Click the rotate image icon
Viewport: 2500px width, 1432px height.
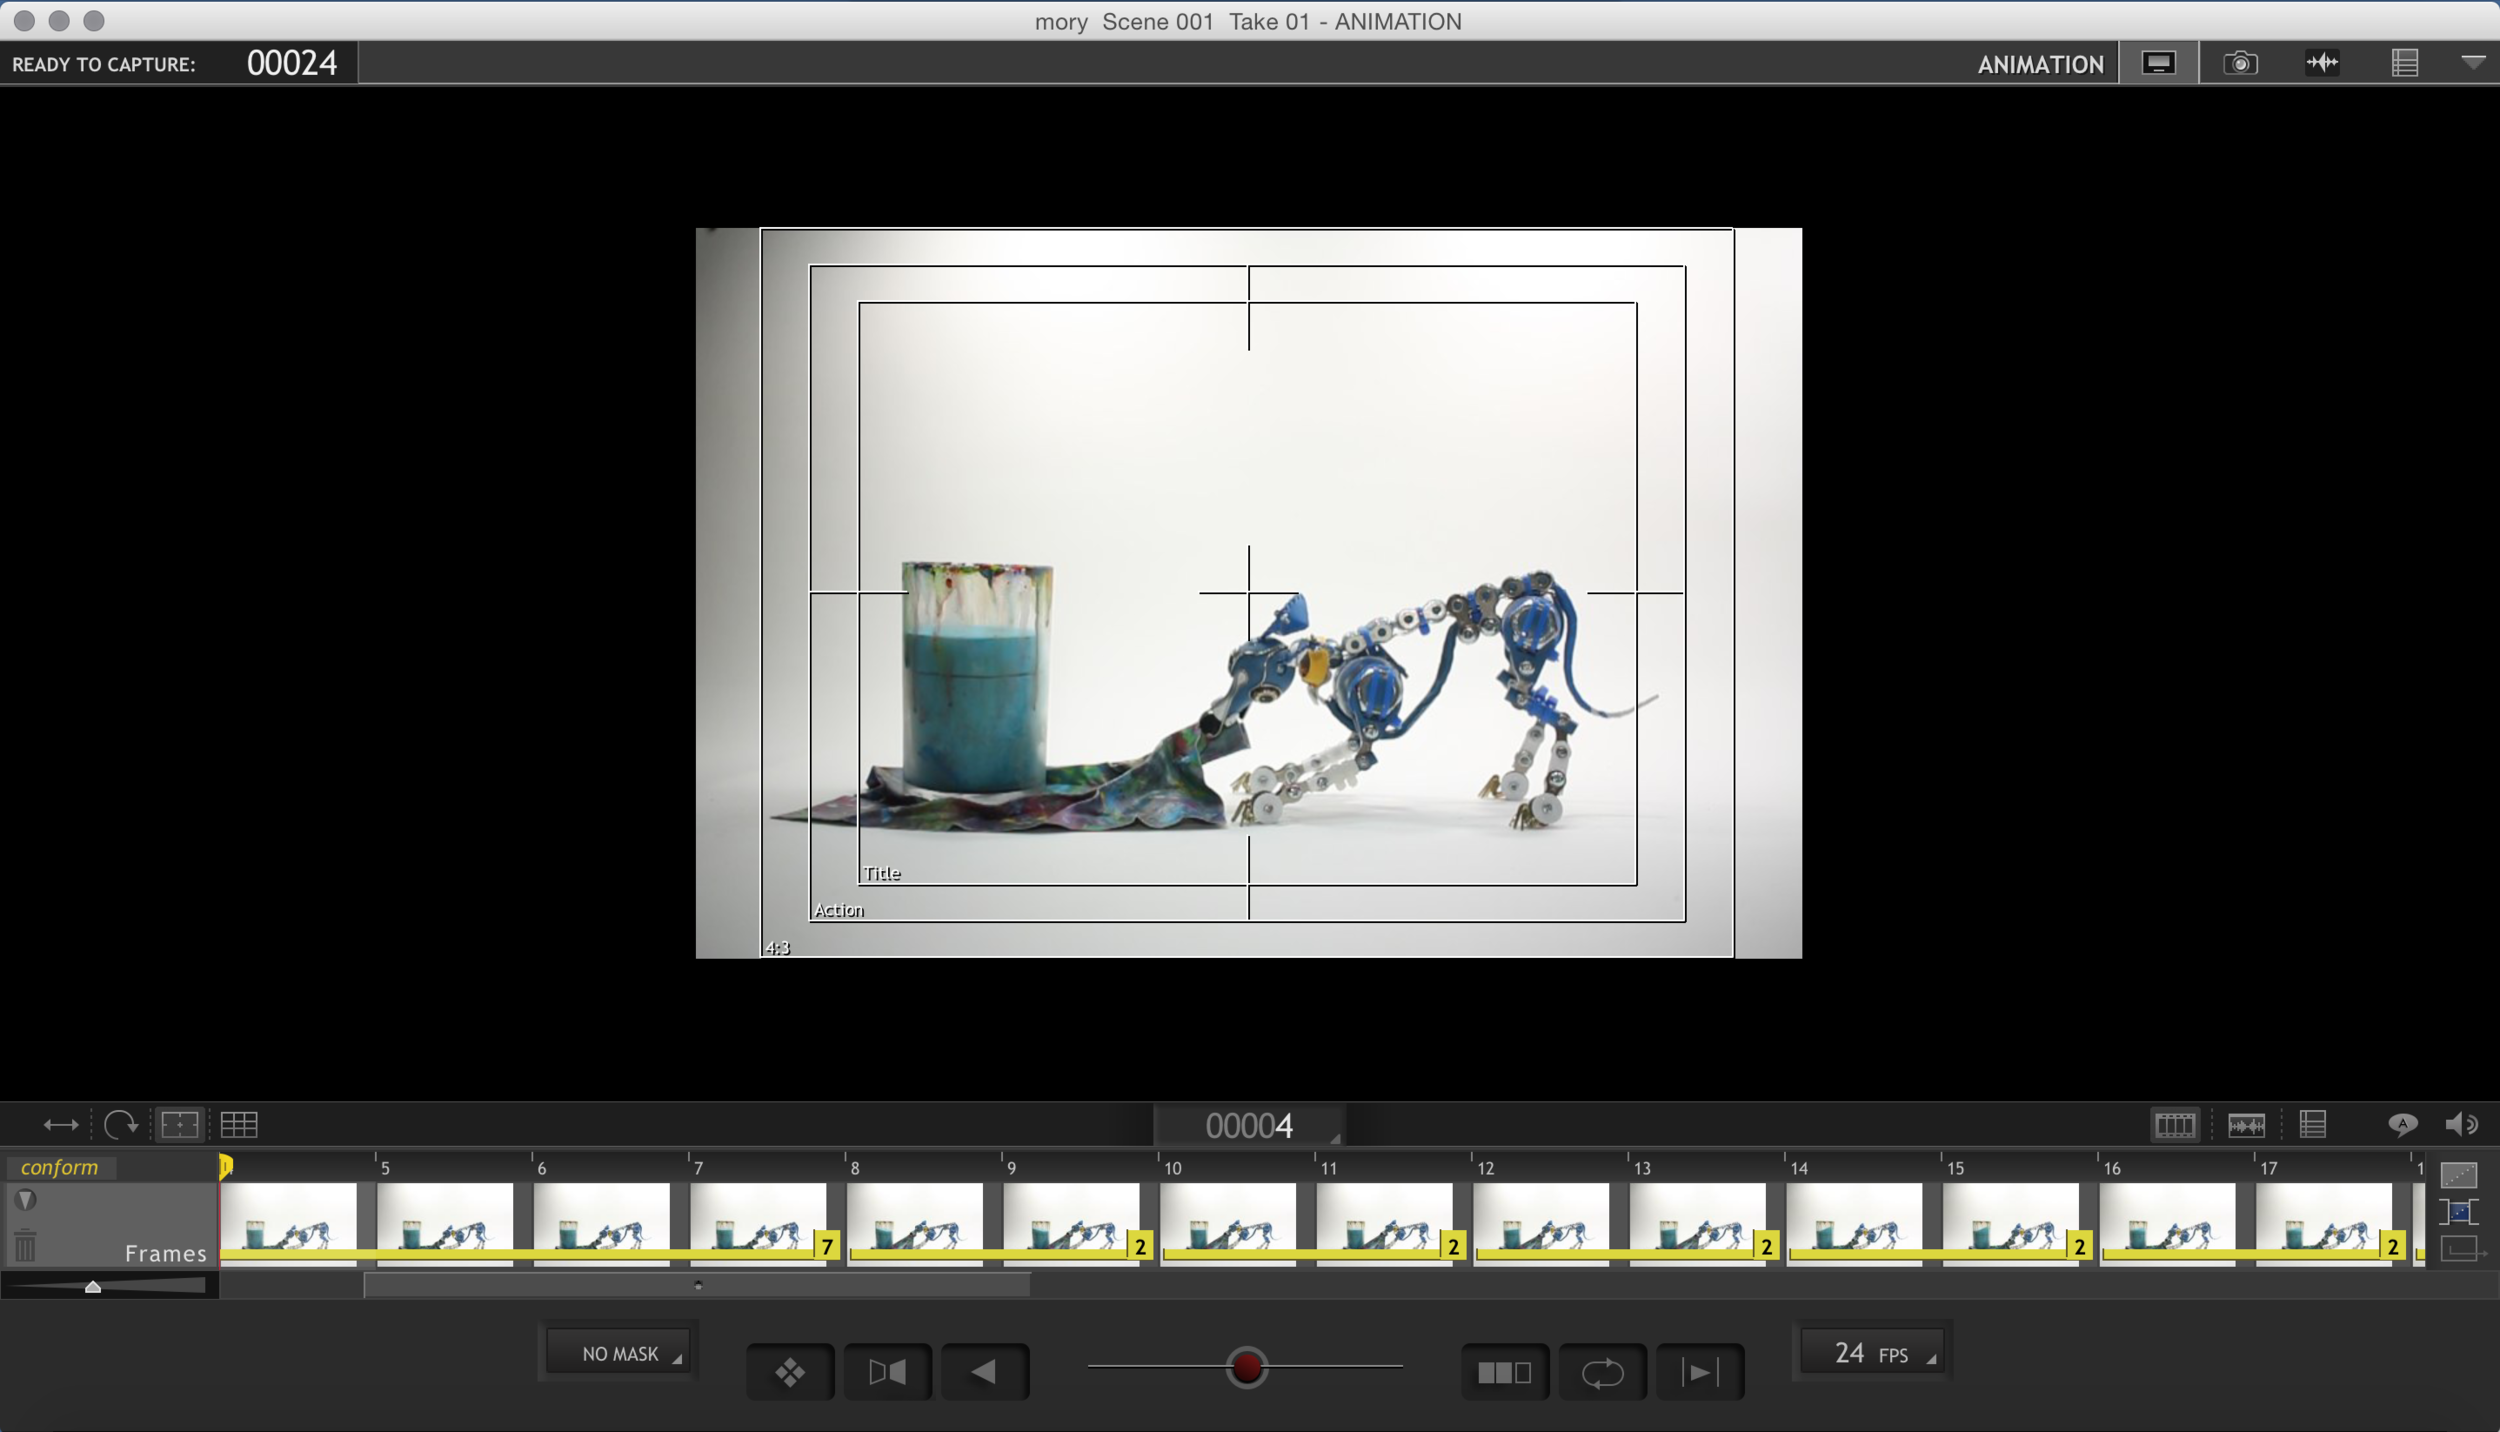[x=121, y=1125]
